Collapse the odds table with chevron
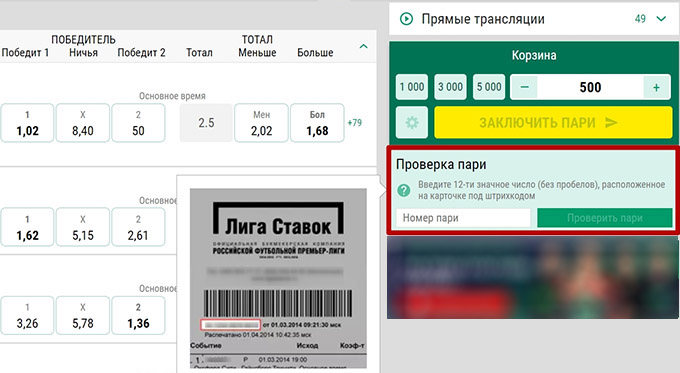This screenshot has width=680, height=373. click(x=363, y=46)
